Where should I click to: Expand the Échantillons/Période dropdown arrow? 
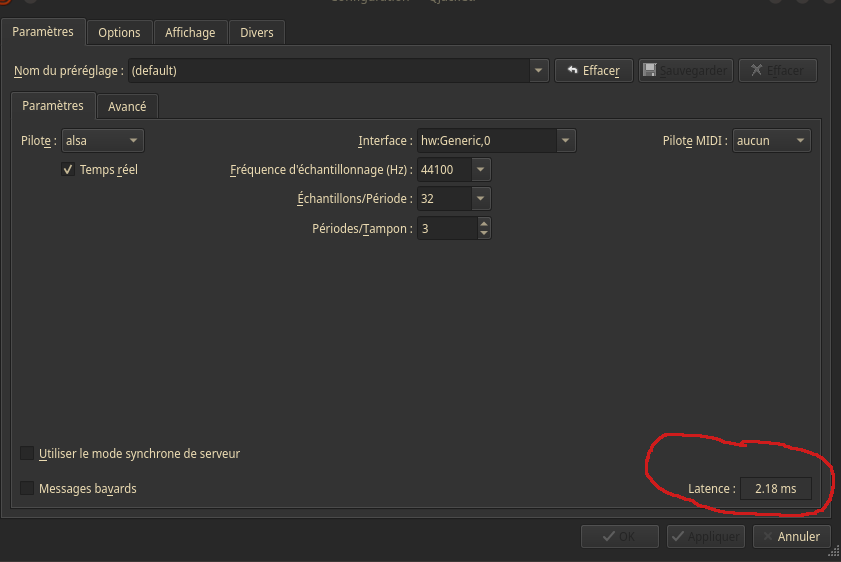(x=481, y=198)
